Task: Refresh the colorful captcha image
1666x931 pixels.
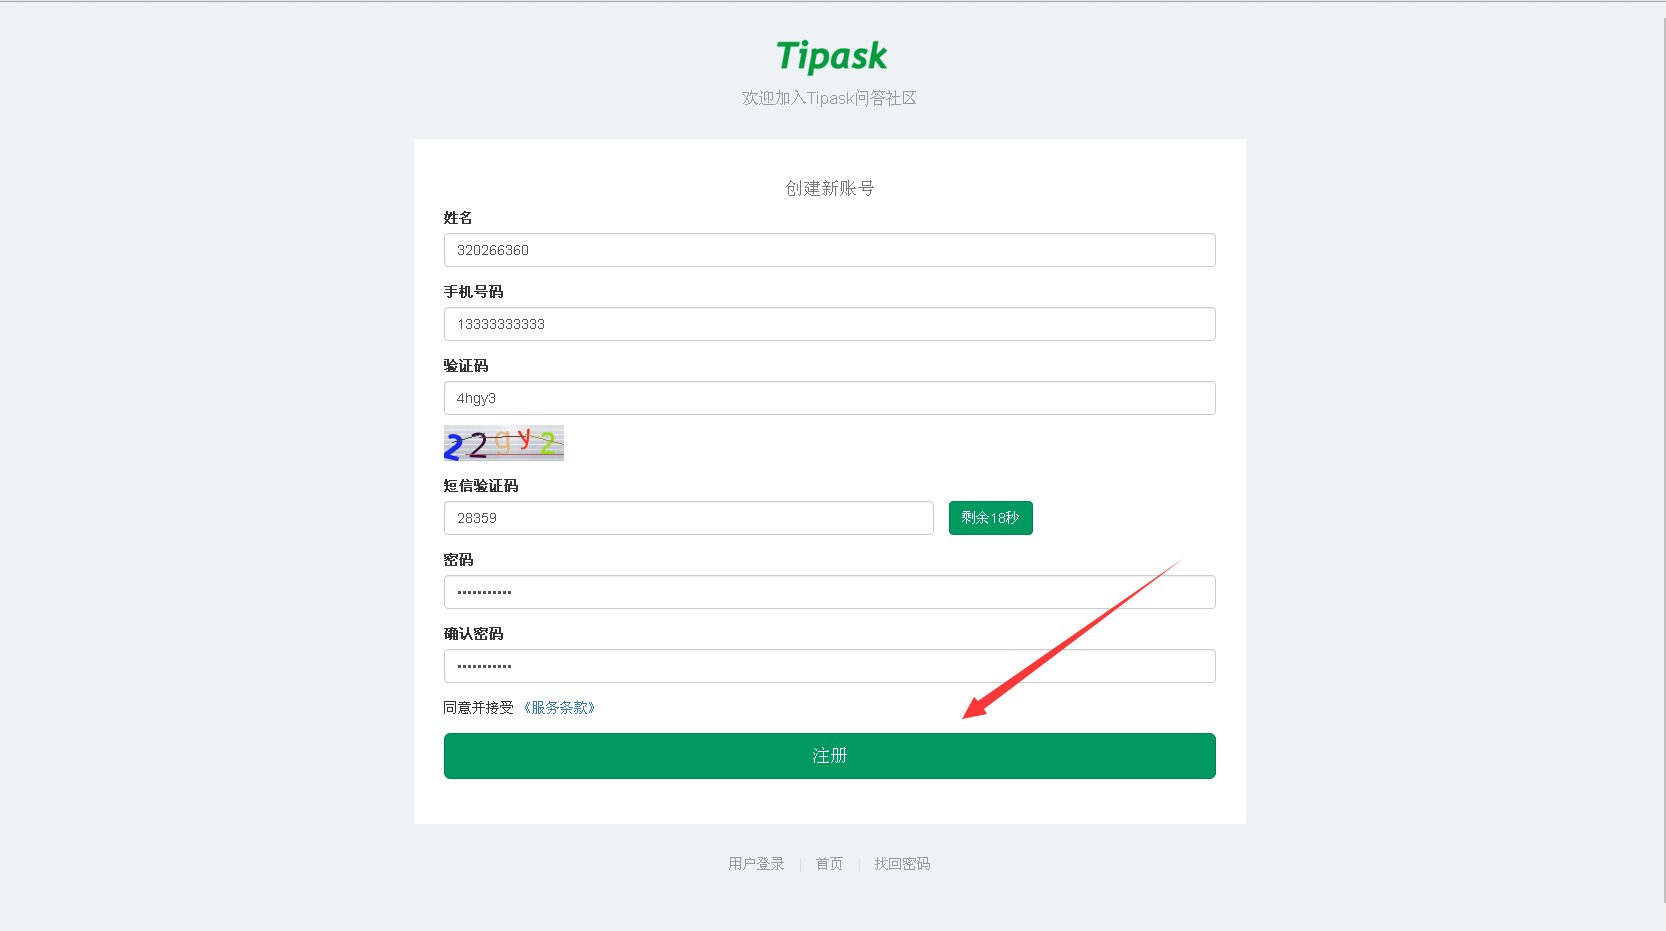Action: [504, 443]
